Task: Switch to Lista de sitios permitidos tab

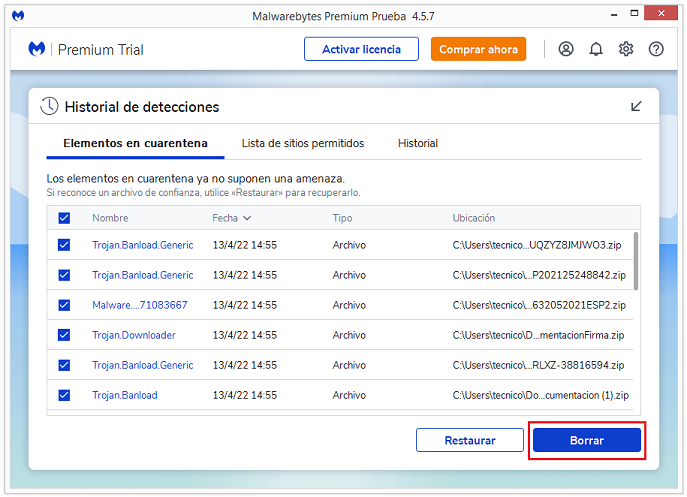Action: (x=302, y=143)
